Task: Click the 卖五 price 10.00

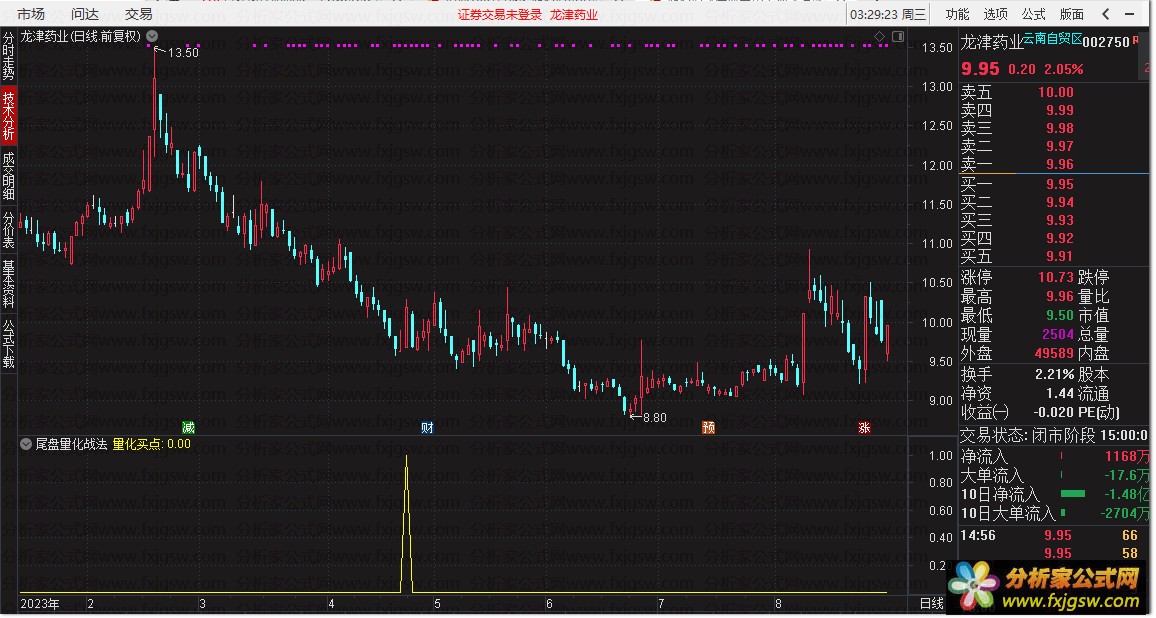Action: [1056, 92]
